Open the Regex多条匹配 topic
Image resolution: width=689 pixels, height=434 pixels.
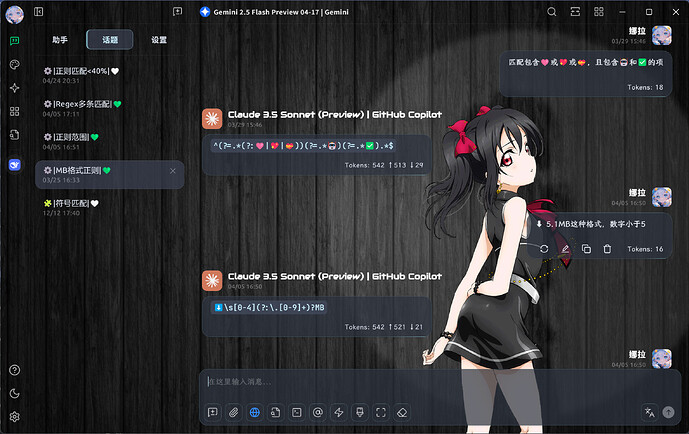pyautogui.click(x=109, y=108)
